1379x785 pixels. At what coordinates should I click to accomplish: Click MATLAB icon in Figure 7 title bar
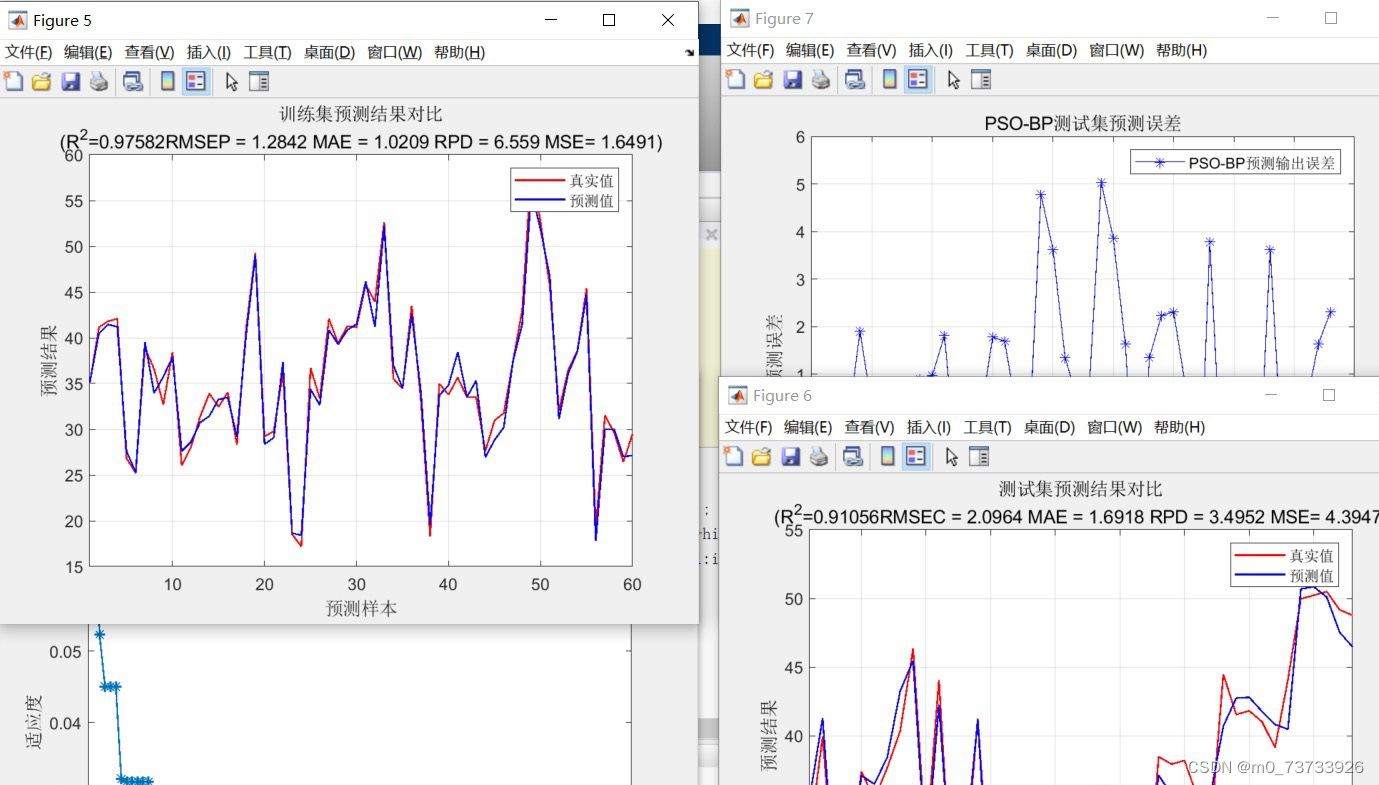739,18
